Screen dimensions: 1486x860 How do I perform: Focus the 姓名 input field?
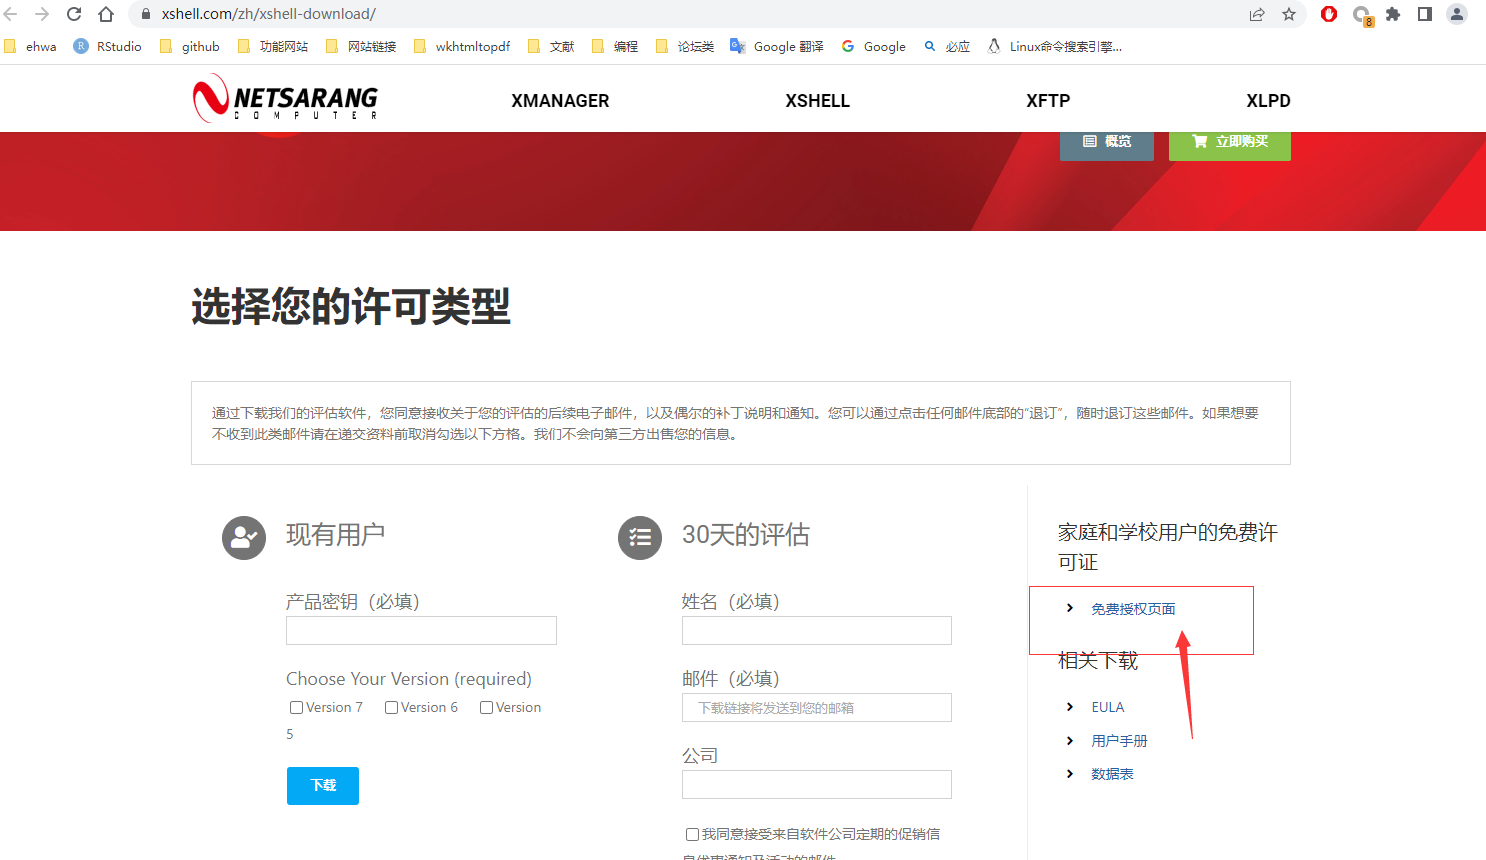817,630
